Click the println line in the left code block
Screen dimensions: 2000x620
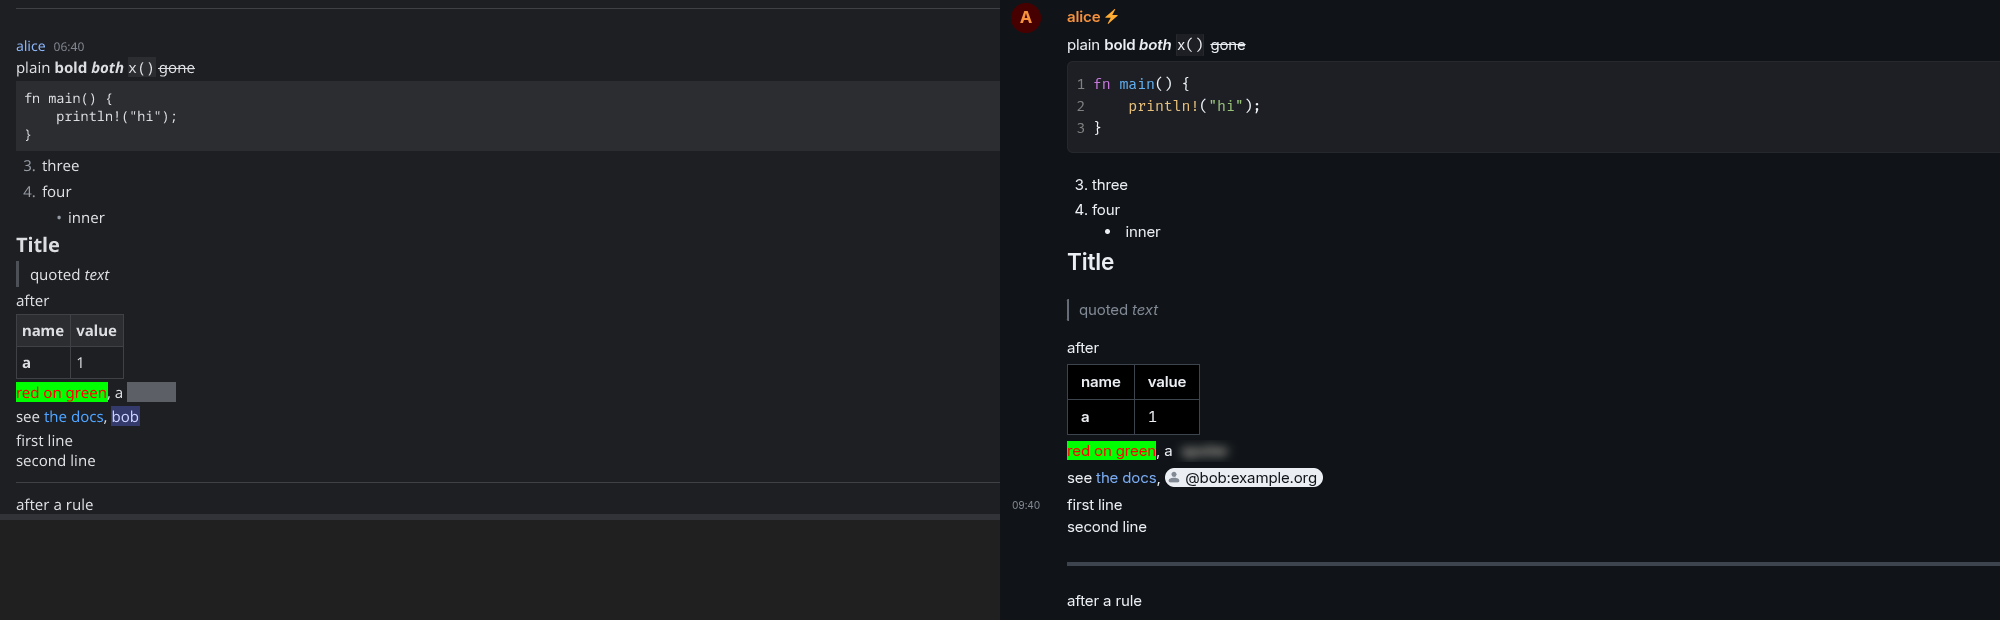[116, 117]
